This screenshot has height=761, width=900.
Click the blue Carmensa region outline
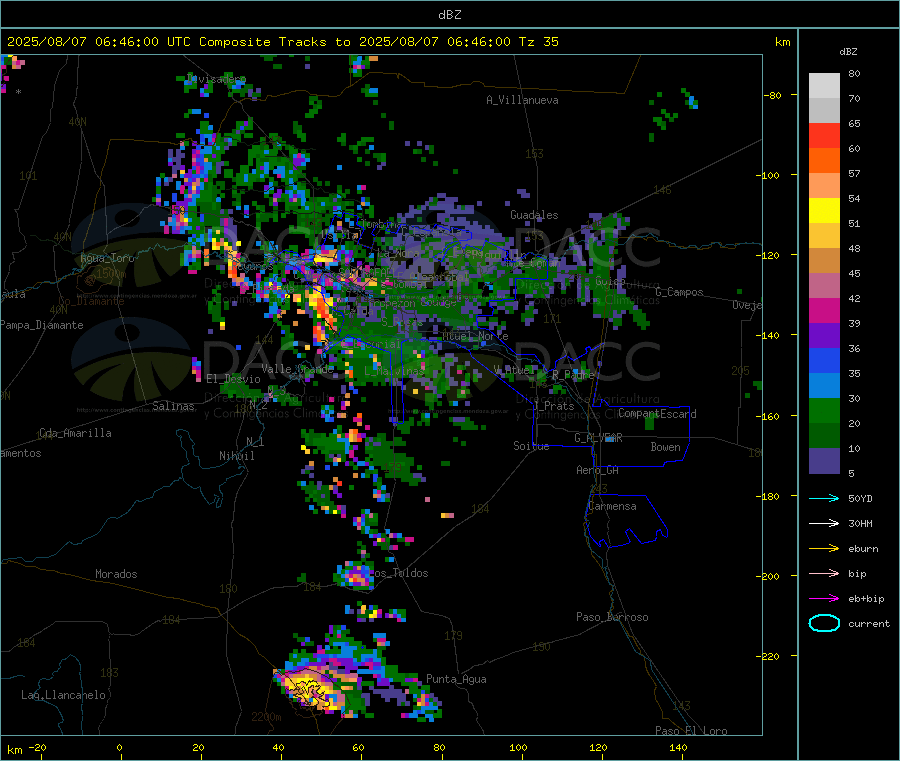(x=626, y=520)
